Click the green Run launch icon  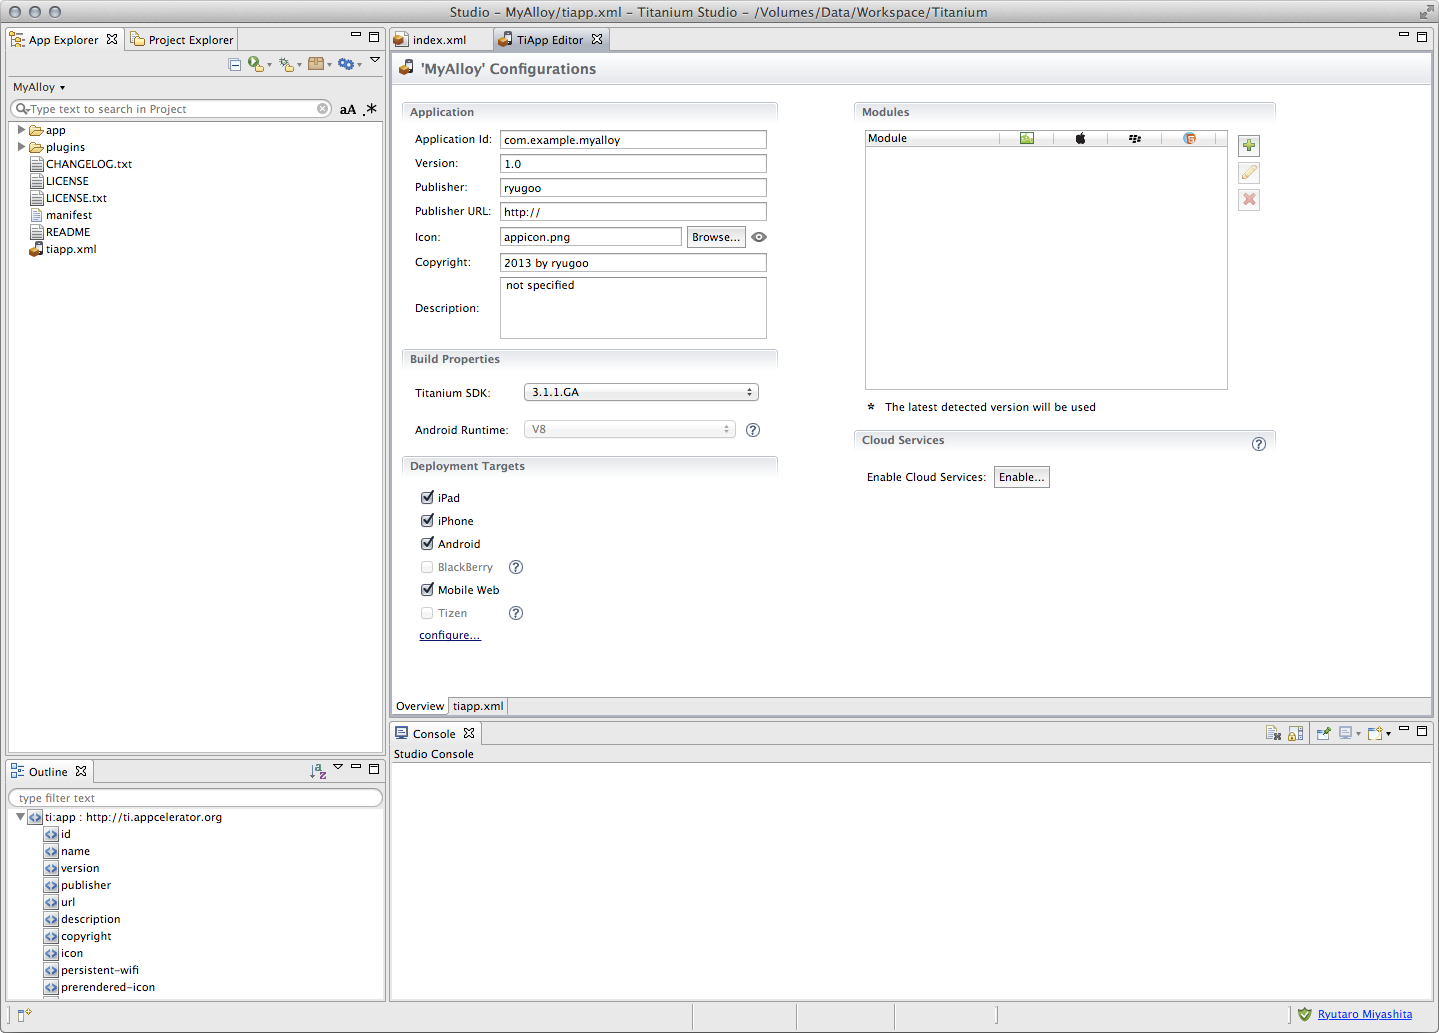click(x=256, y=64)
